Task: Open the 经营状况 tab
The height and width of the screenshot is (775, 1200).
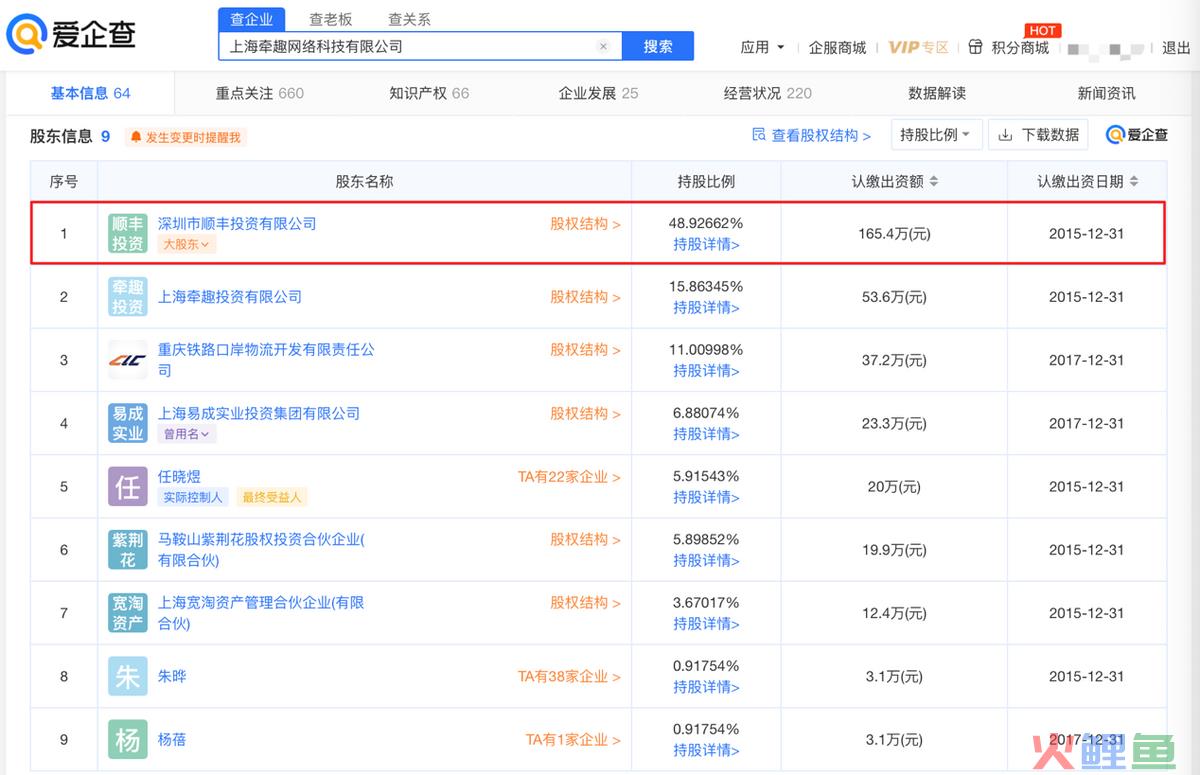Action: 768,93
